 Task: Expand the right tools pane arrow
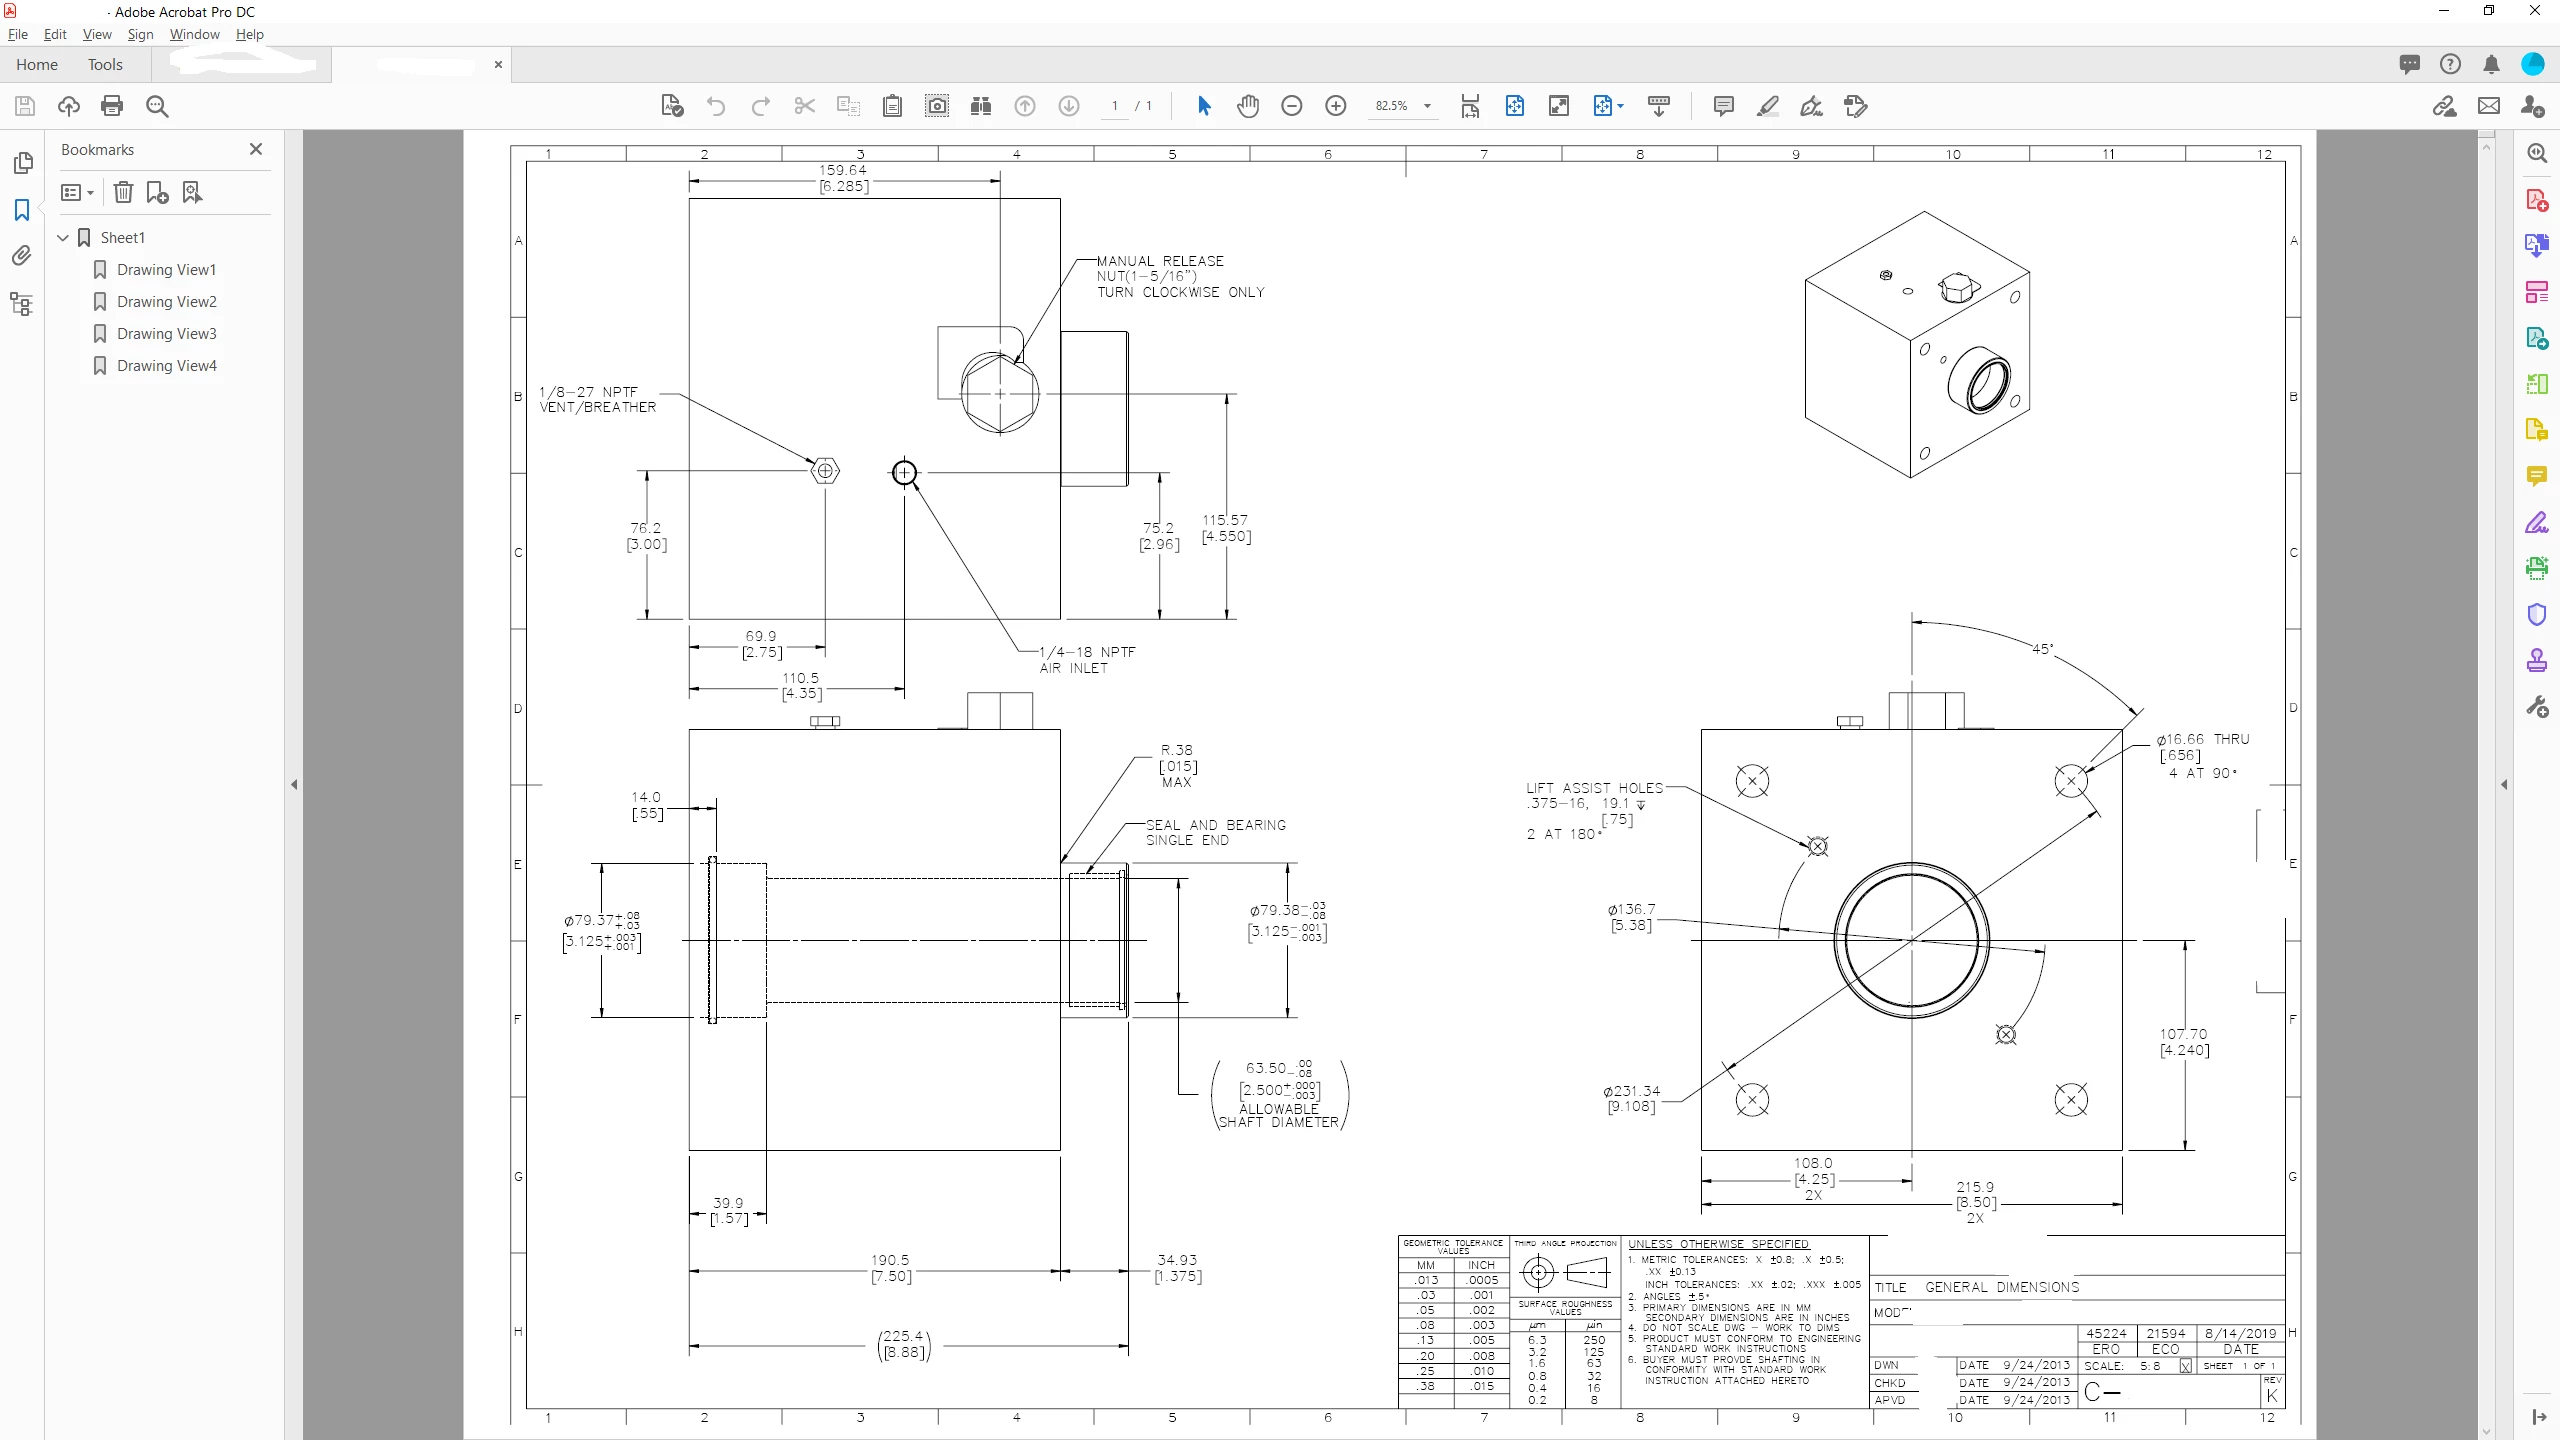click(2504, 785)
